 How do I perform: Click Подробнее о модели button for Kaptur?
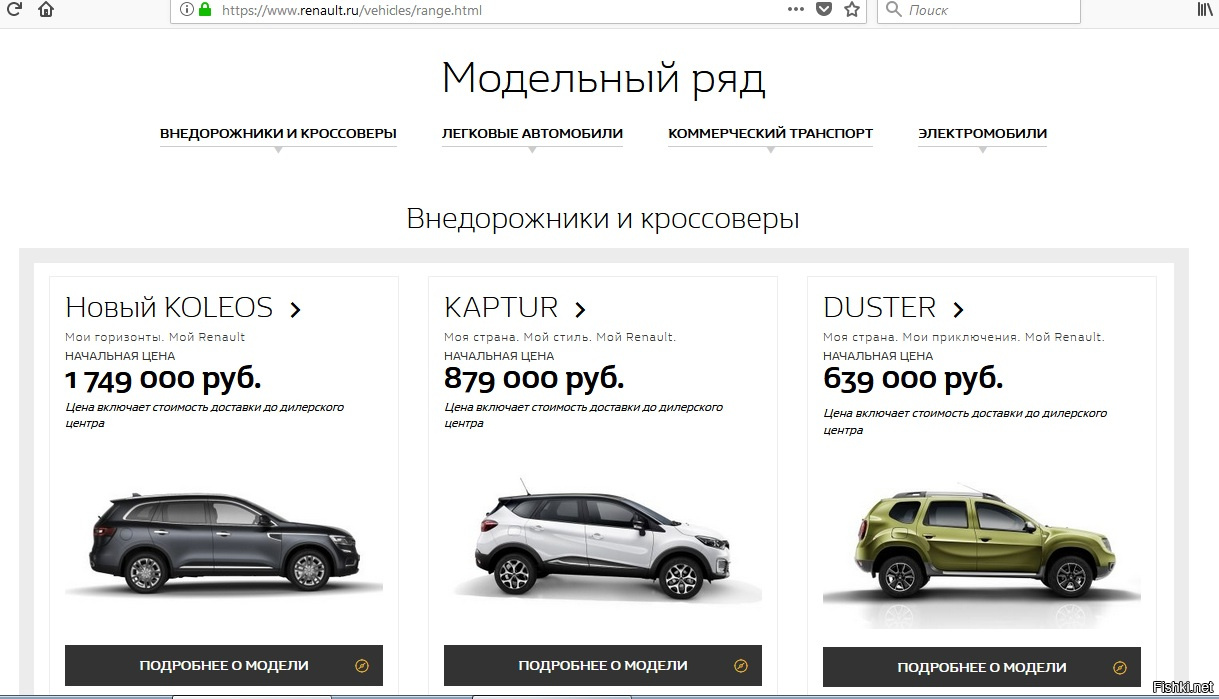[x=603, y=665]
